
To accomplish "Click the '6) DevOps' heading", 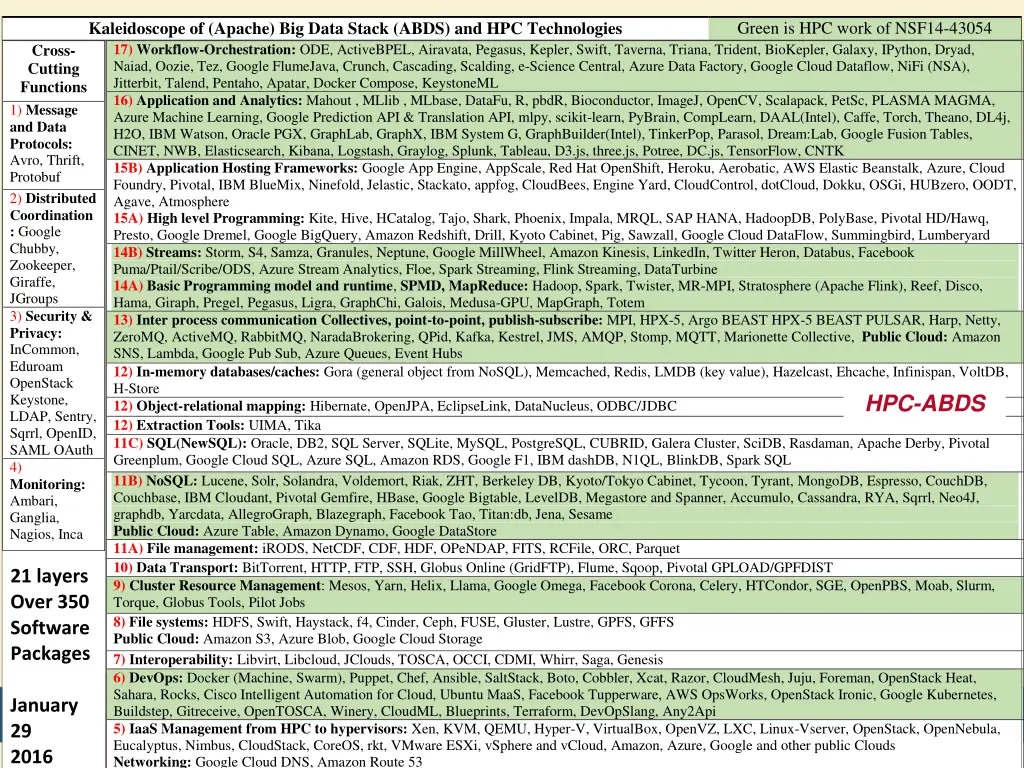I will 148,678.
